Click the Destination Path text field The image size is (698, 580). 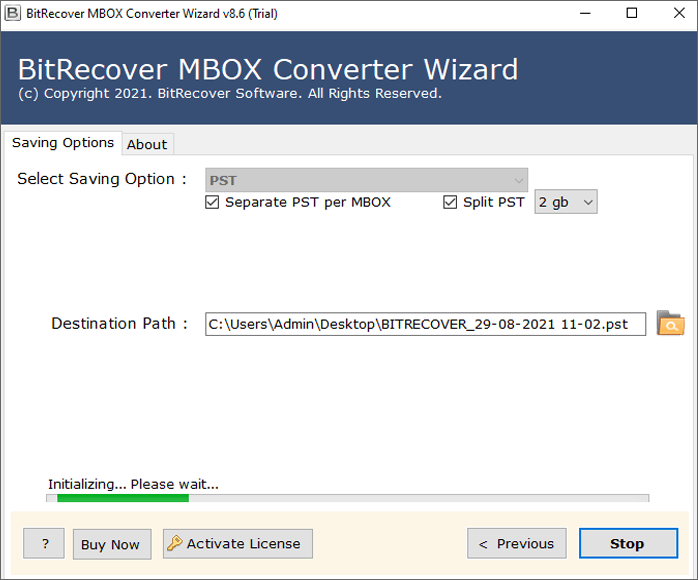coord(425,324)
